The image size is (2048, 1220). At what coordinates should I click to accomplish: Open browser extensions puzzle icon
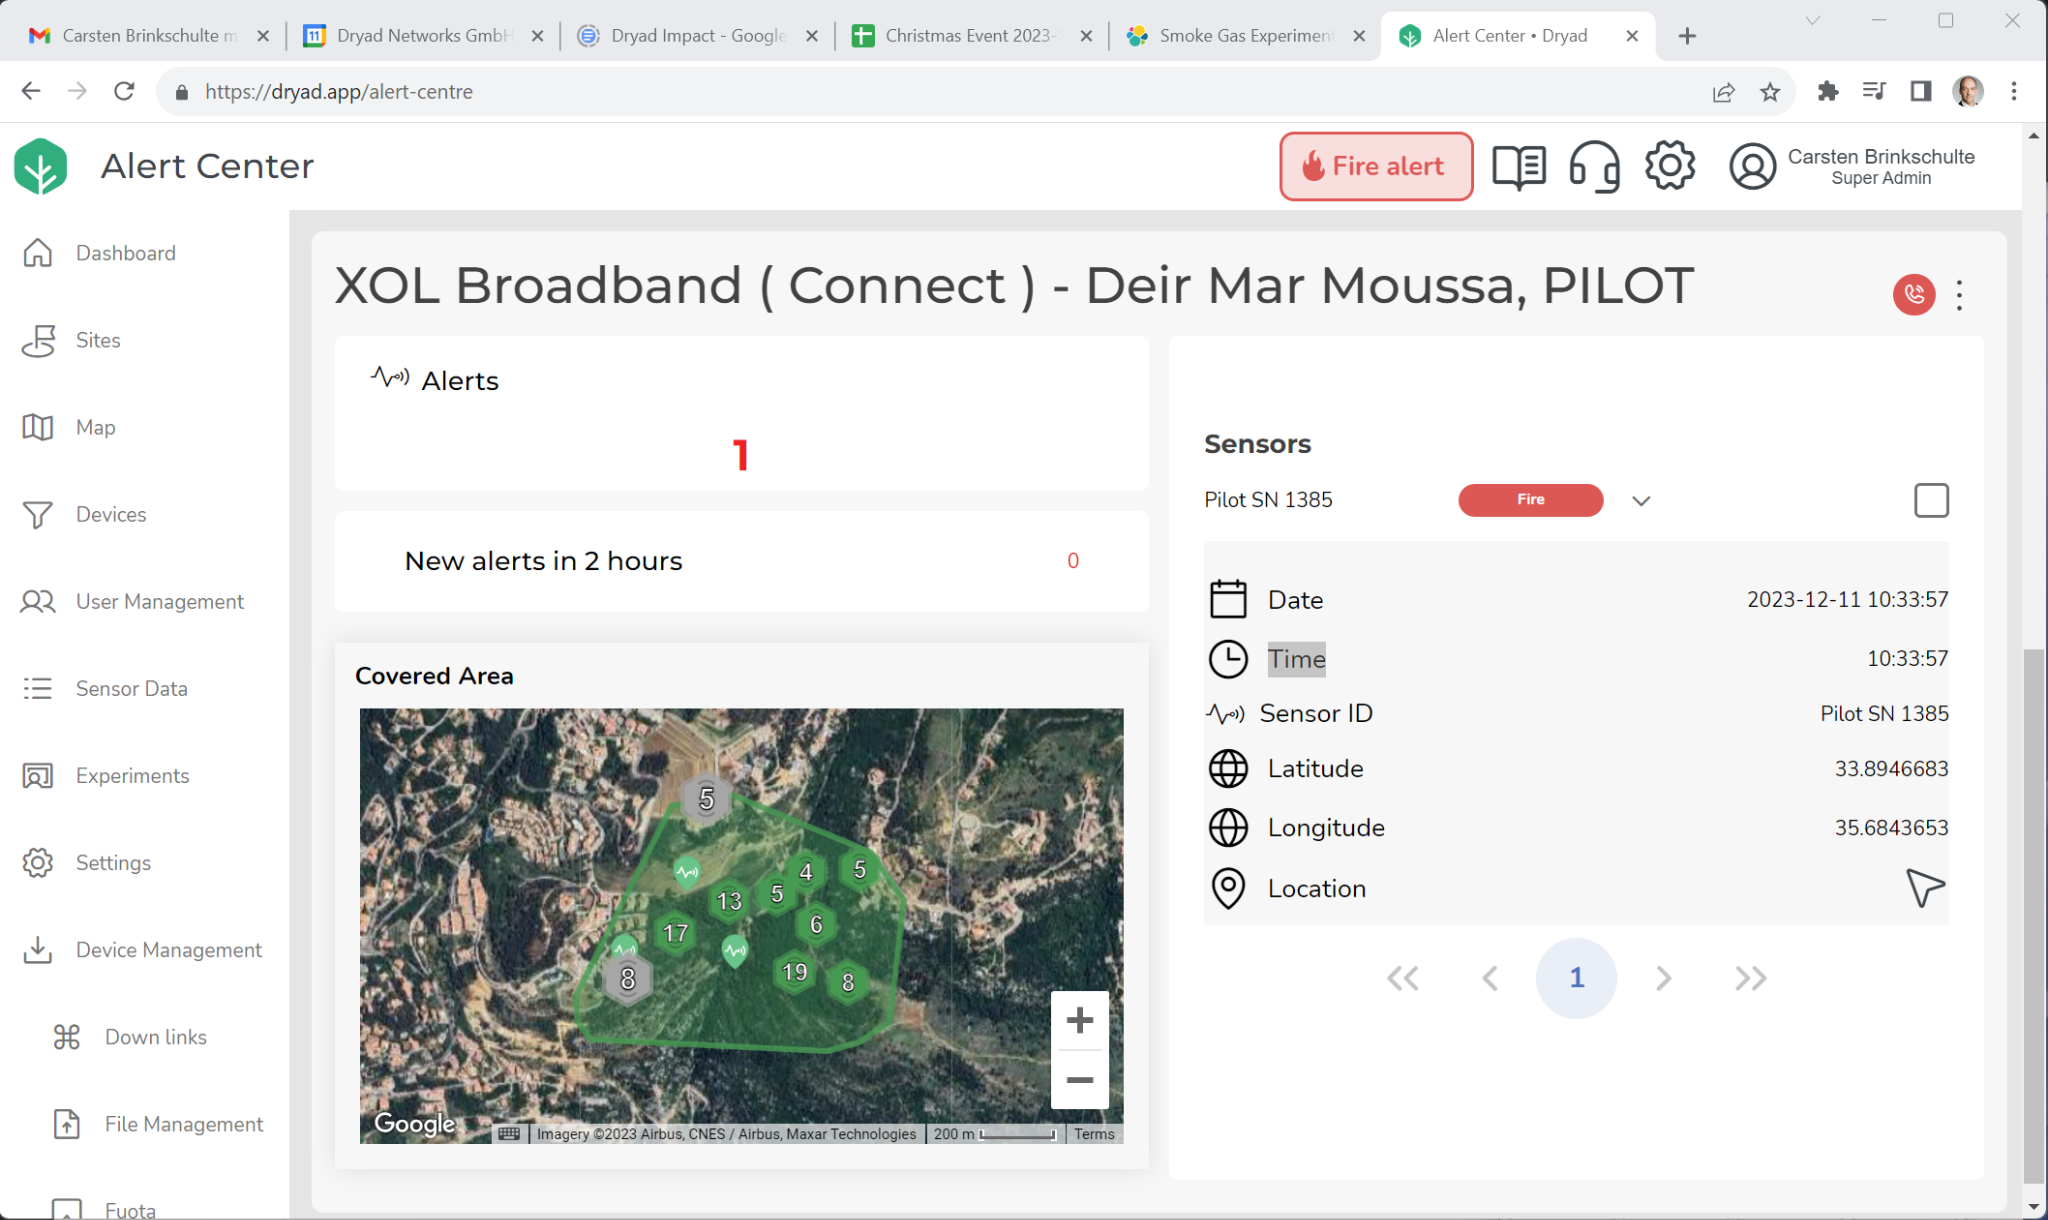point(1828,92)
